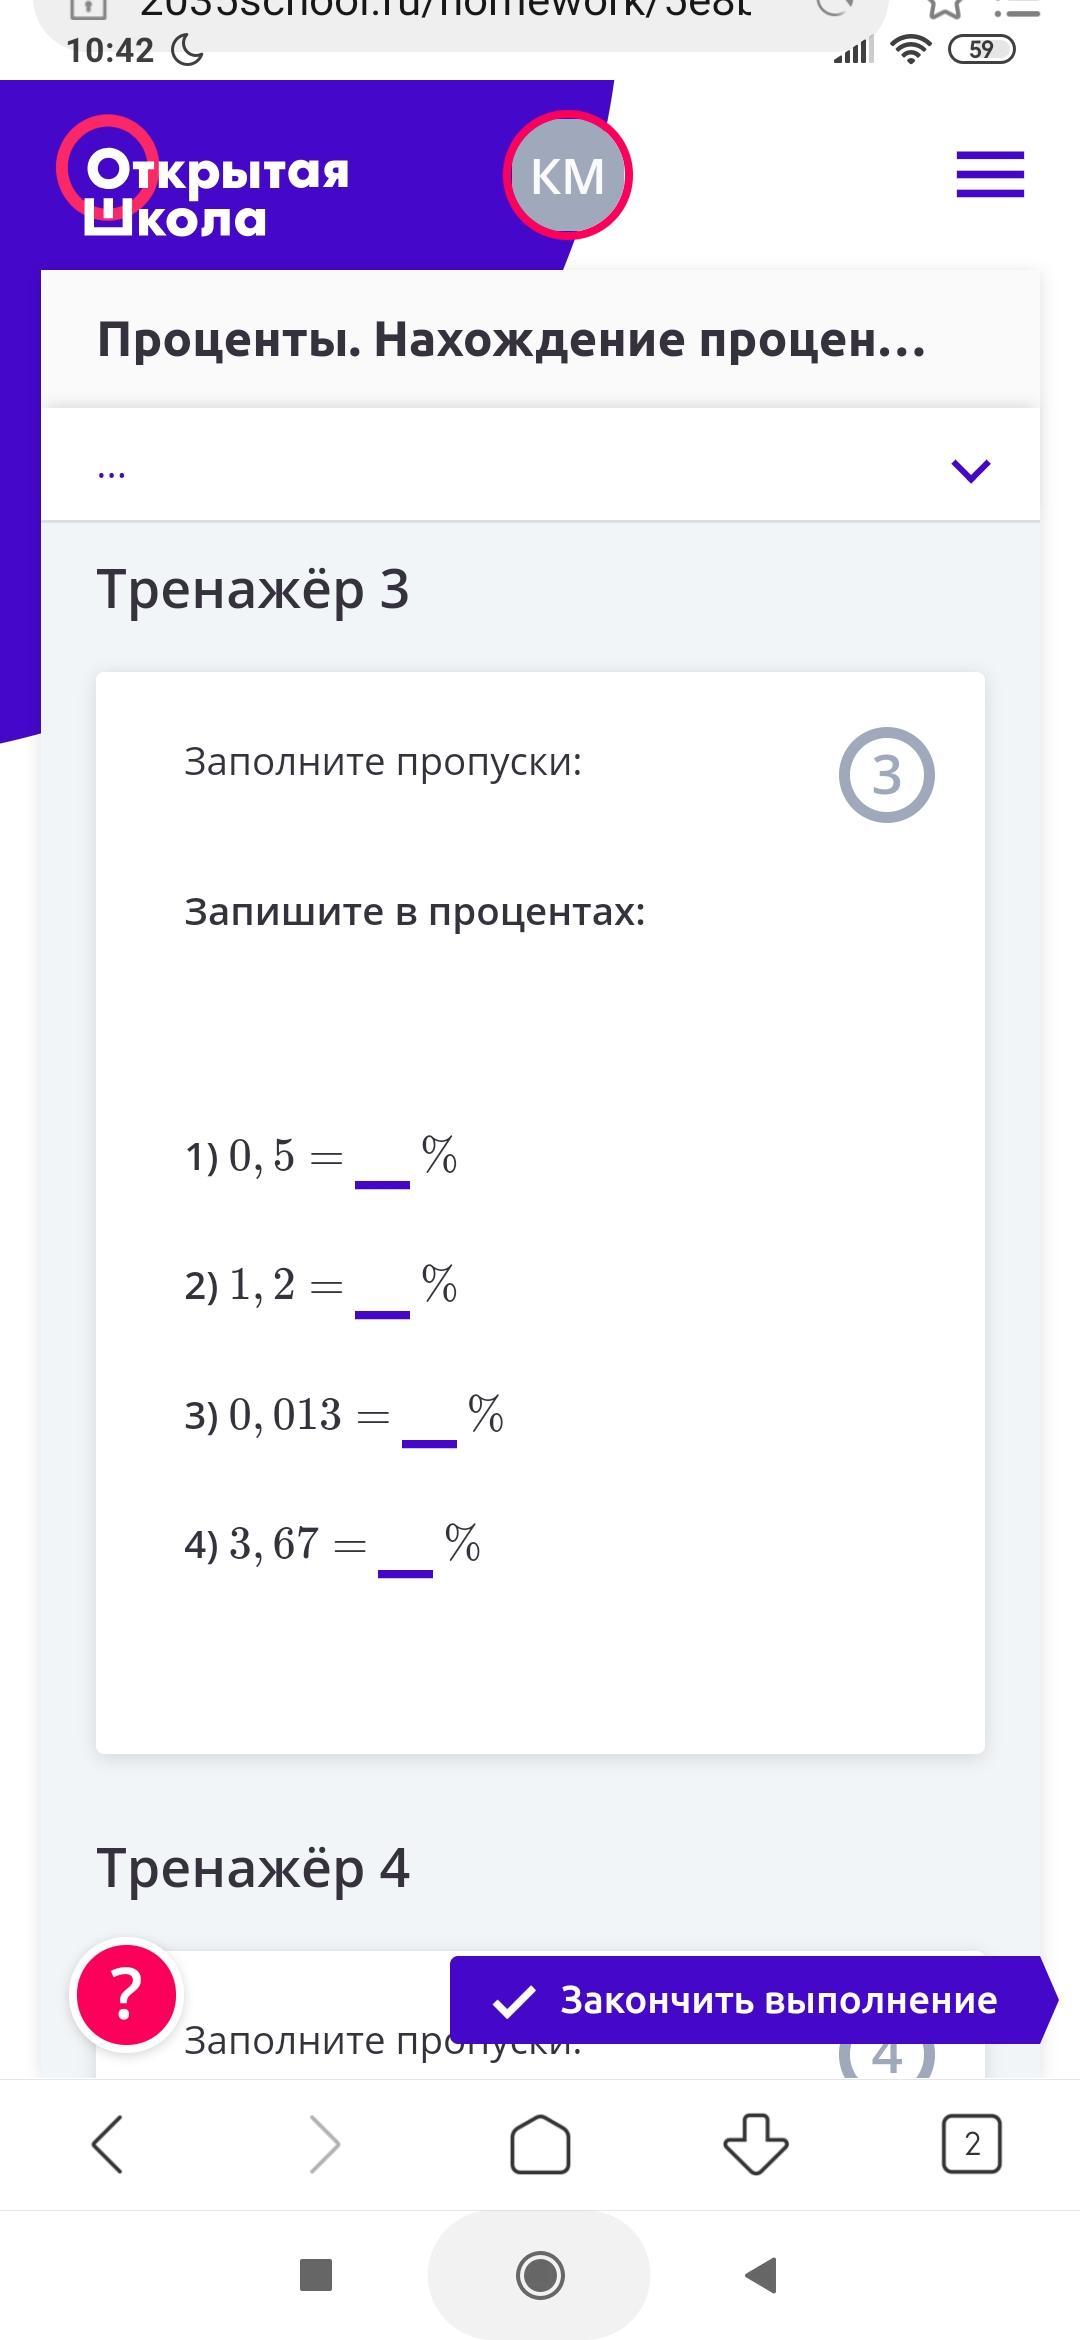Expand the collapsed section chevron

click(x=971, y=469)
